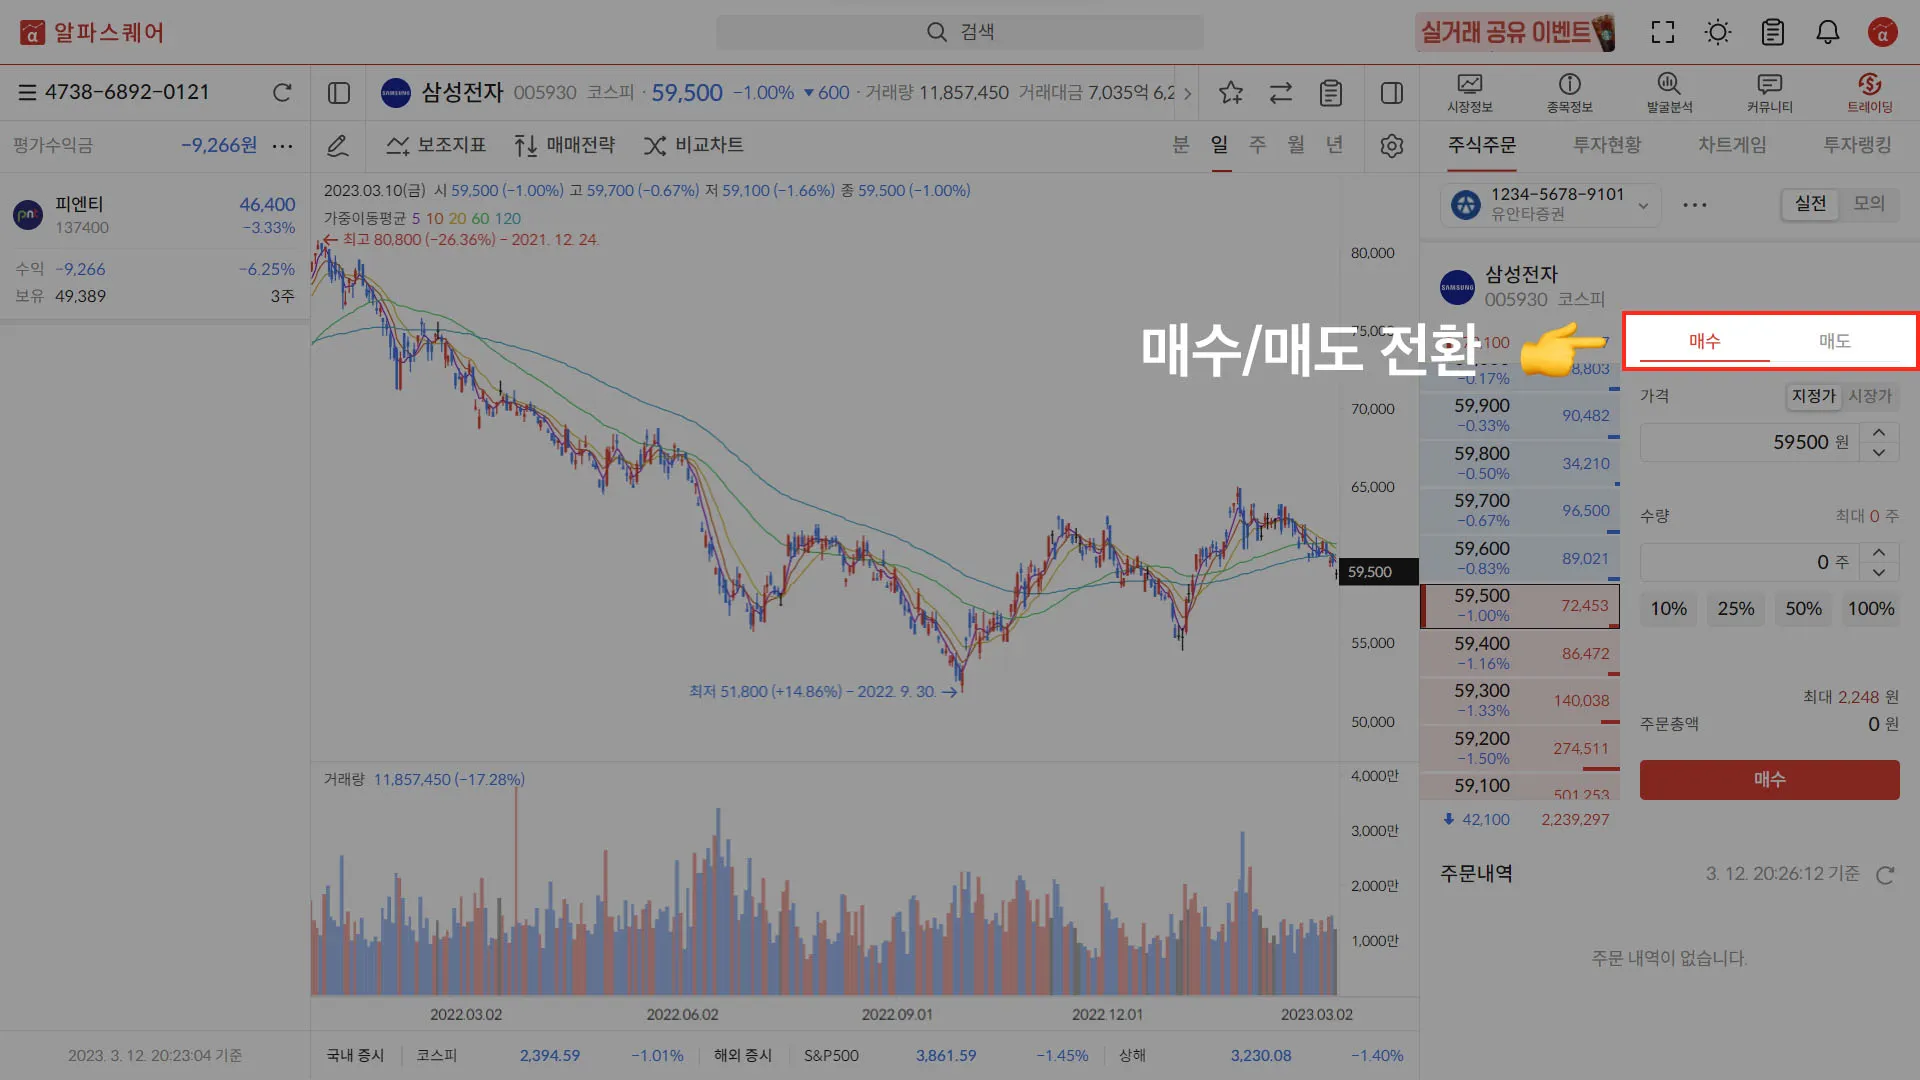
Task: Refresh the account with the reload icon
Action: pos(282,93)
